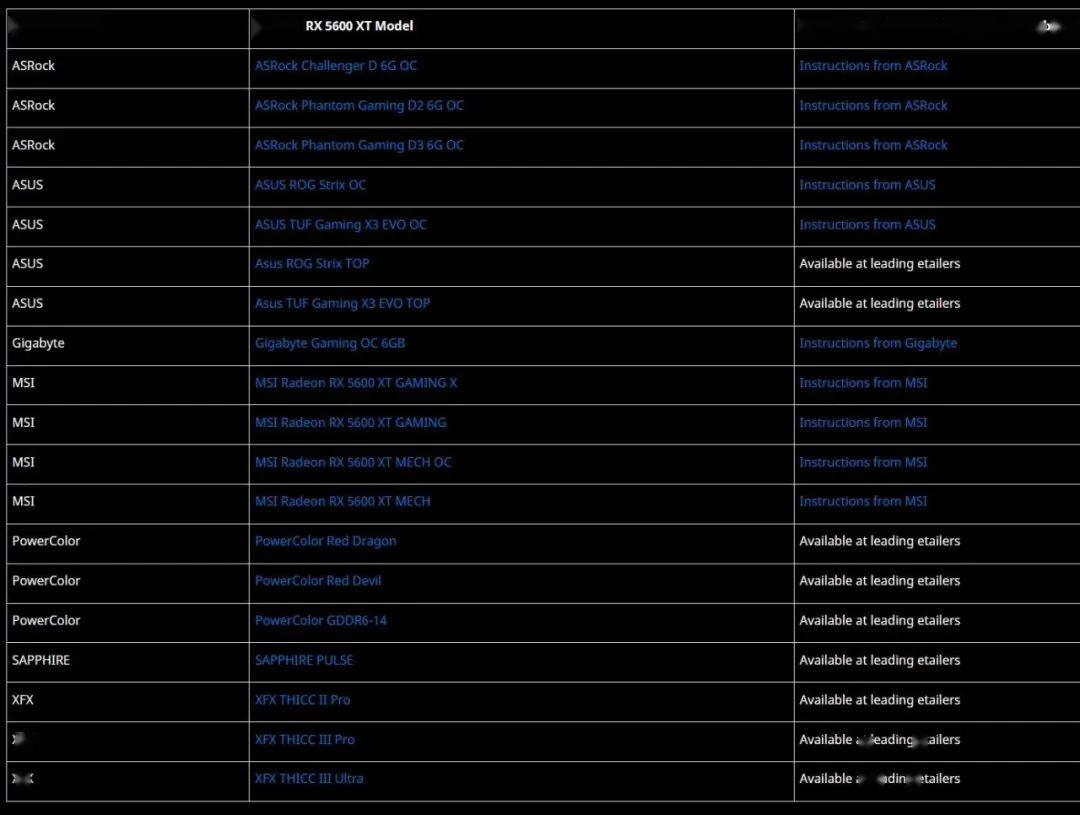Open the SAPPHIRE PULSE link
The width and height of the screenshot is (1080, 815).
pos(304,660)
